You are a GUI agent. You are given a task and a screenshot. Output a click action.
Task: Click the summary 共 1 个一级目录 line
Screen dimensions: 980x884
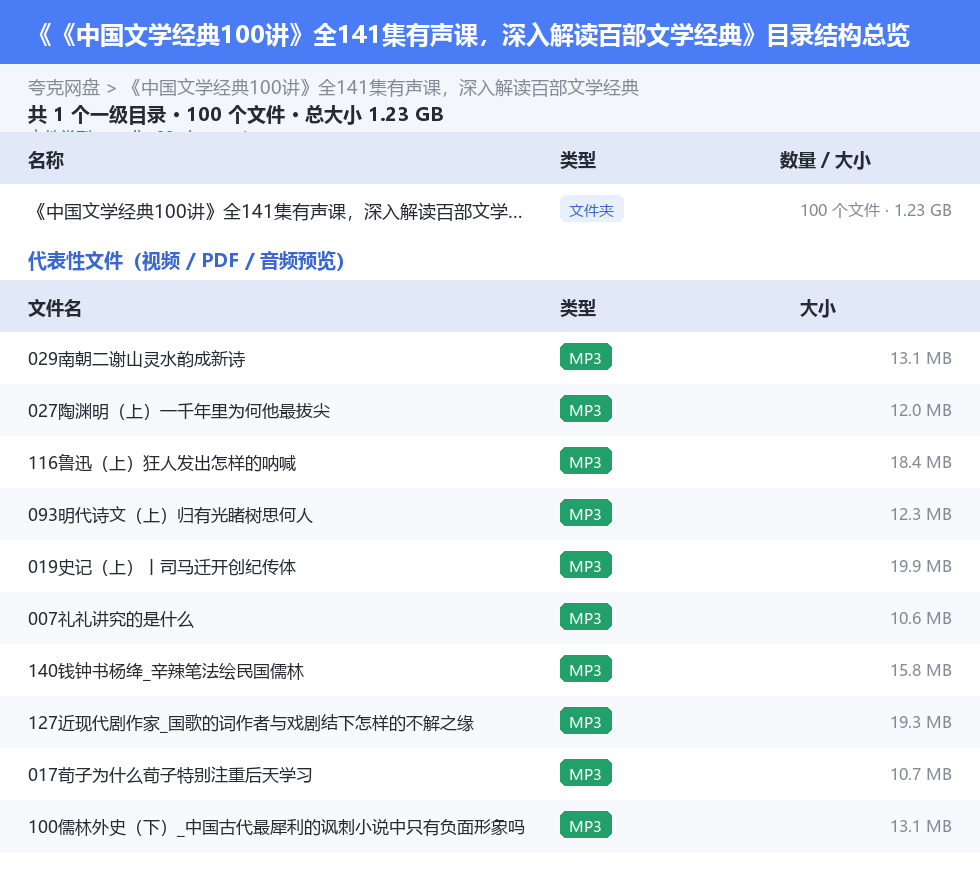click(x=236, y=114)
